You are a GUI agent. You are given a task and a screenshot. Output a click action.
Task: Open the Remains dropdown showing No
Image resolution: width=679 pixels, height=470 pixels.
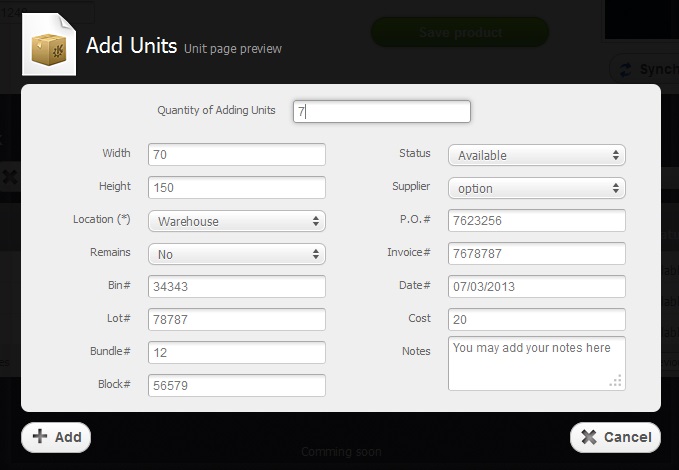[x=237, y=254]
